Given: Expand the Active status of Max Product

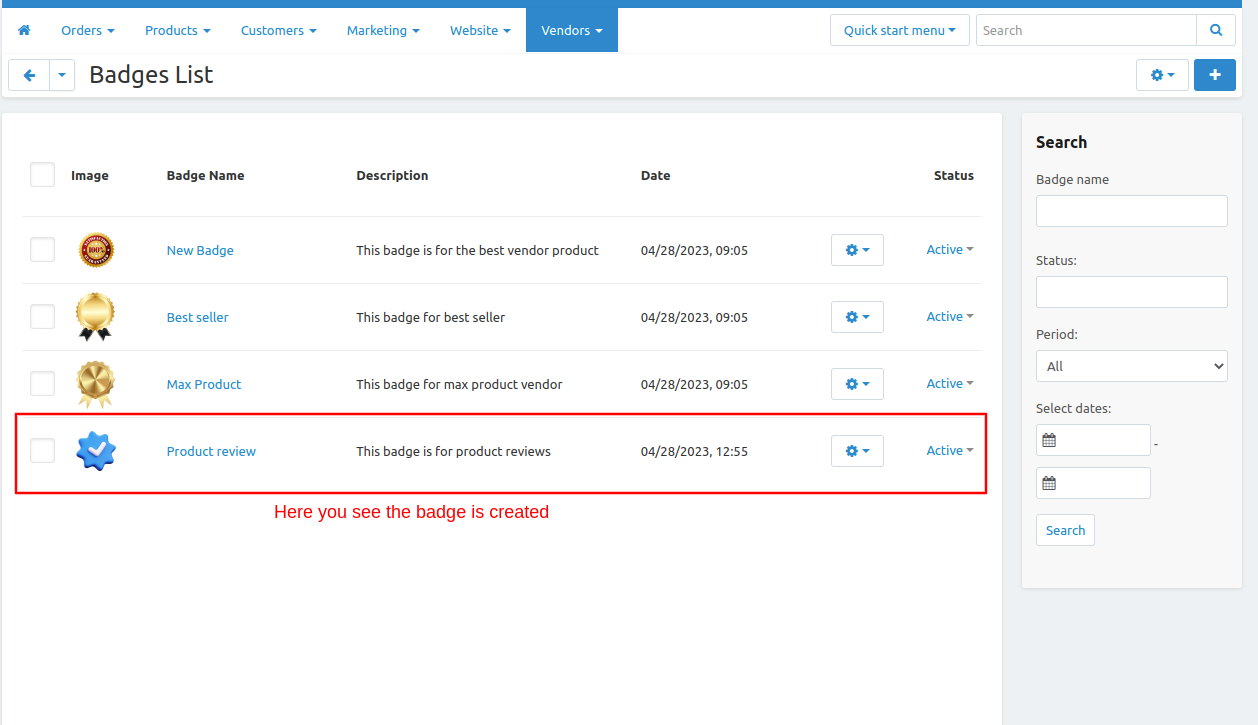Looking at the screenshot, I should point(949,384).
